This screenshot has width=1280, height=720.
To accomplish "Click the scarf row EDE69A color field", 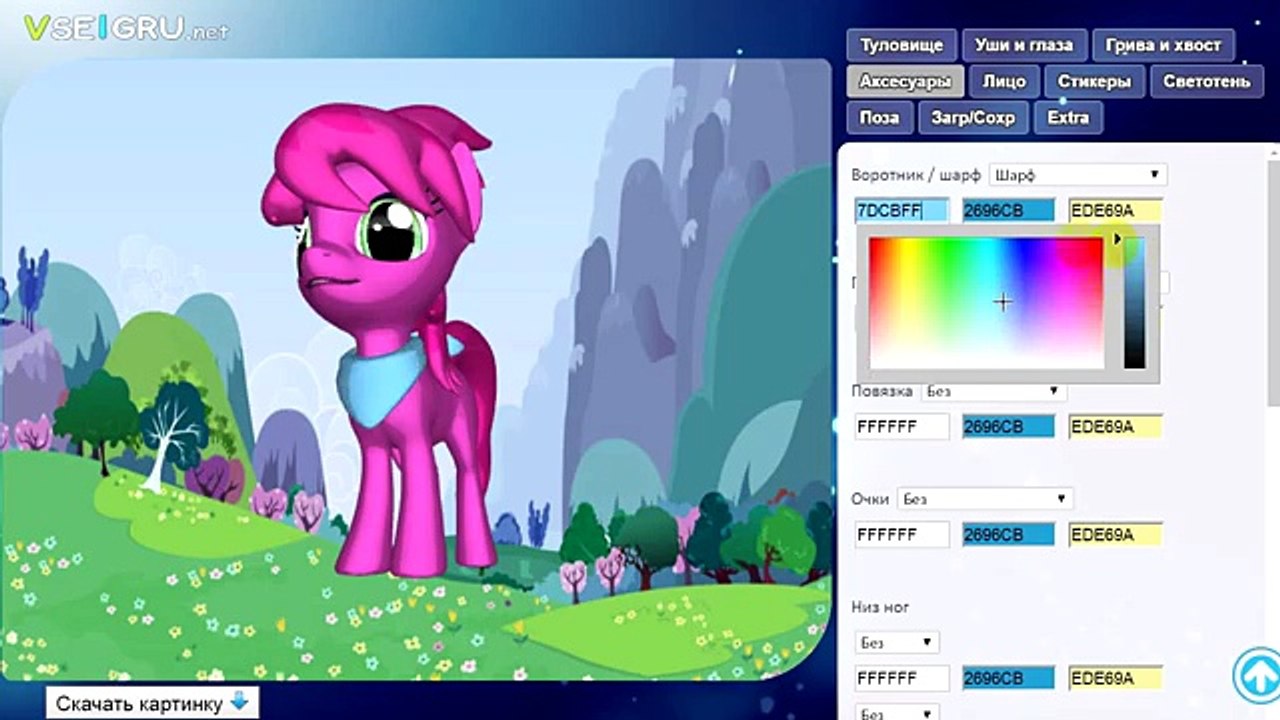I will pos(1115,210).
